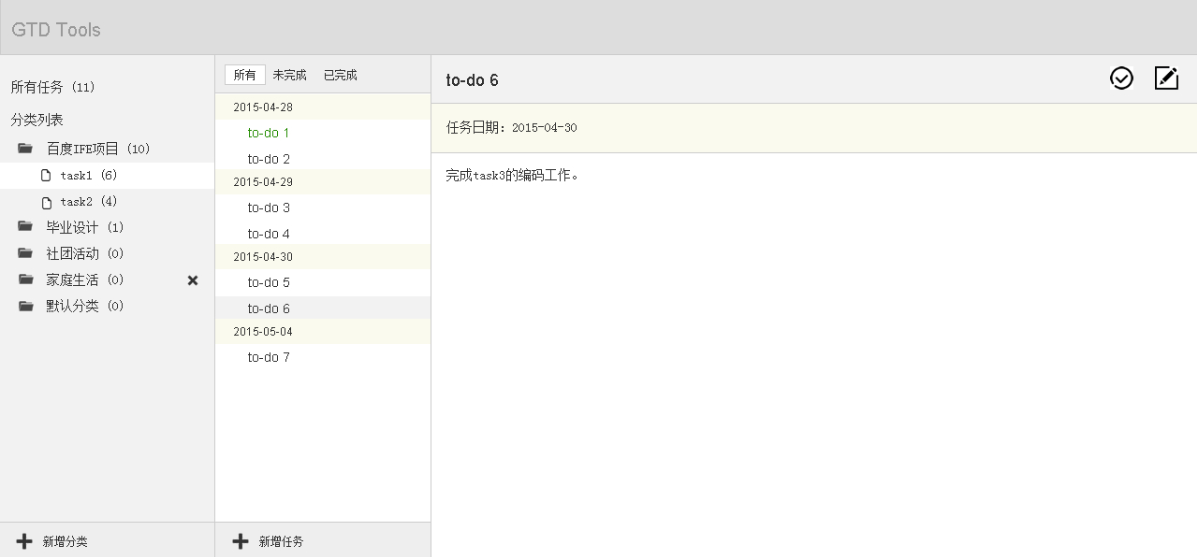Click file icon next to task1
The image size is (1197, 557).
[x=47, y=175]
